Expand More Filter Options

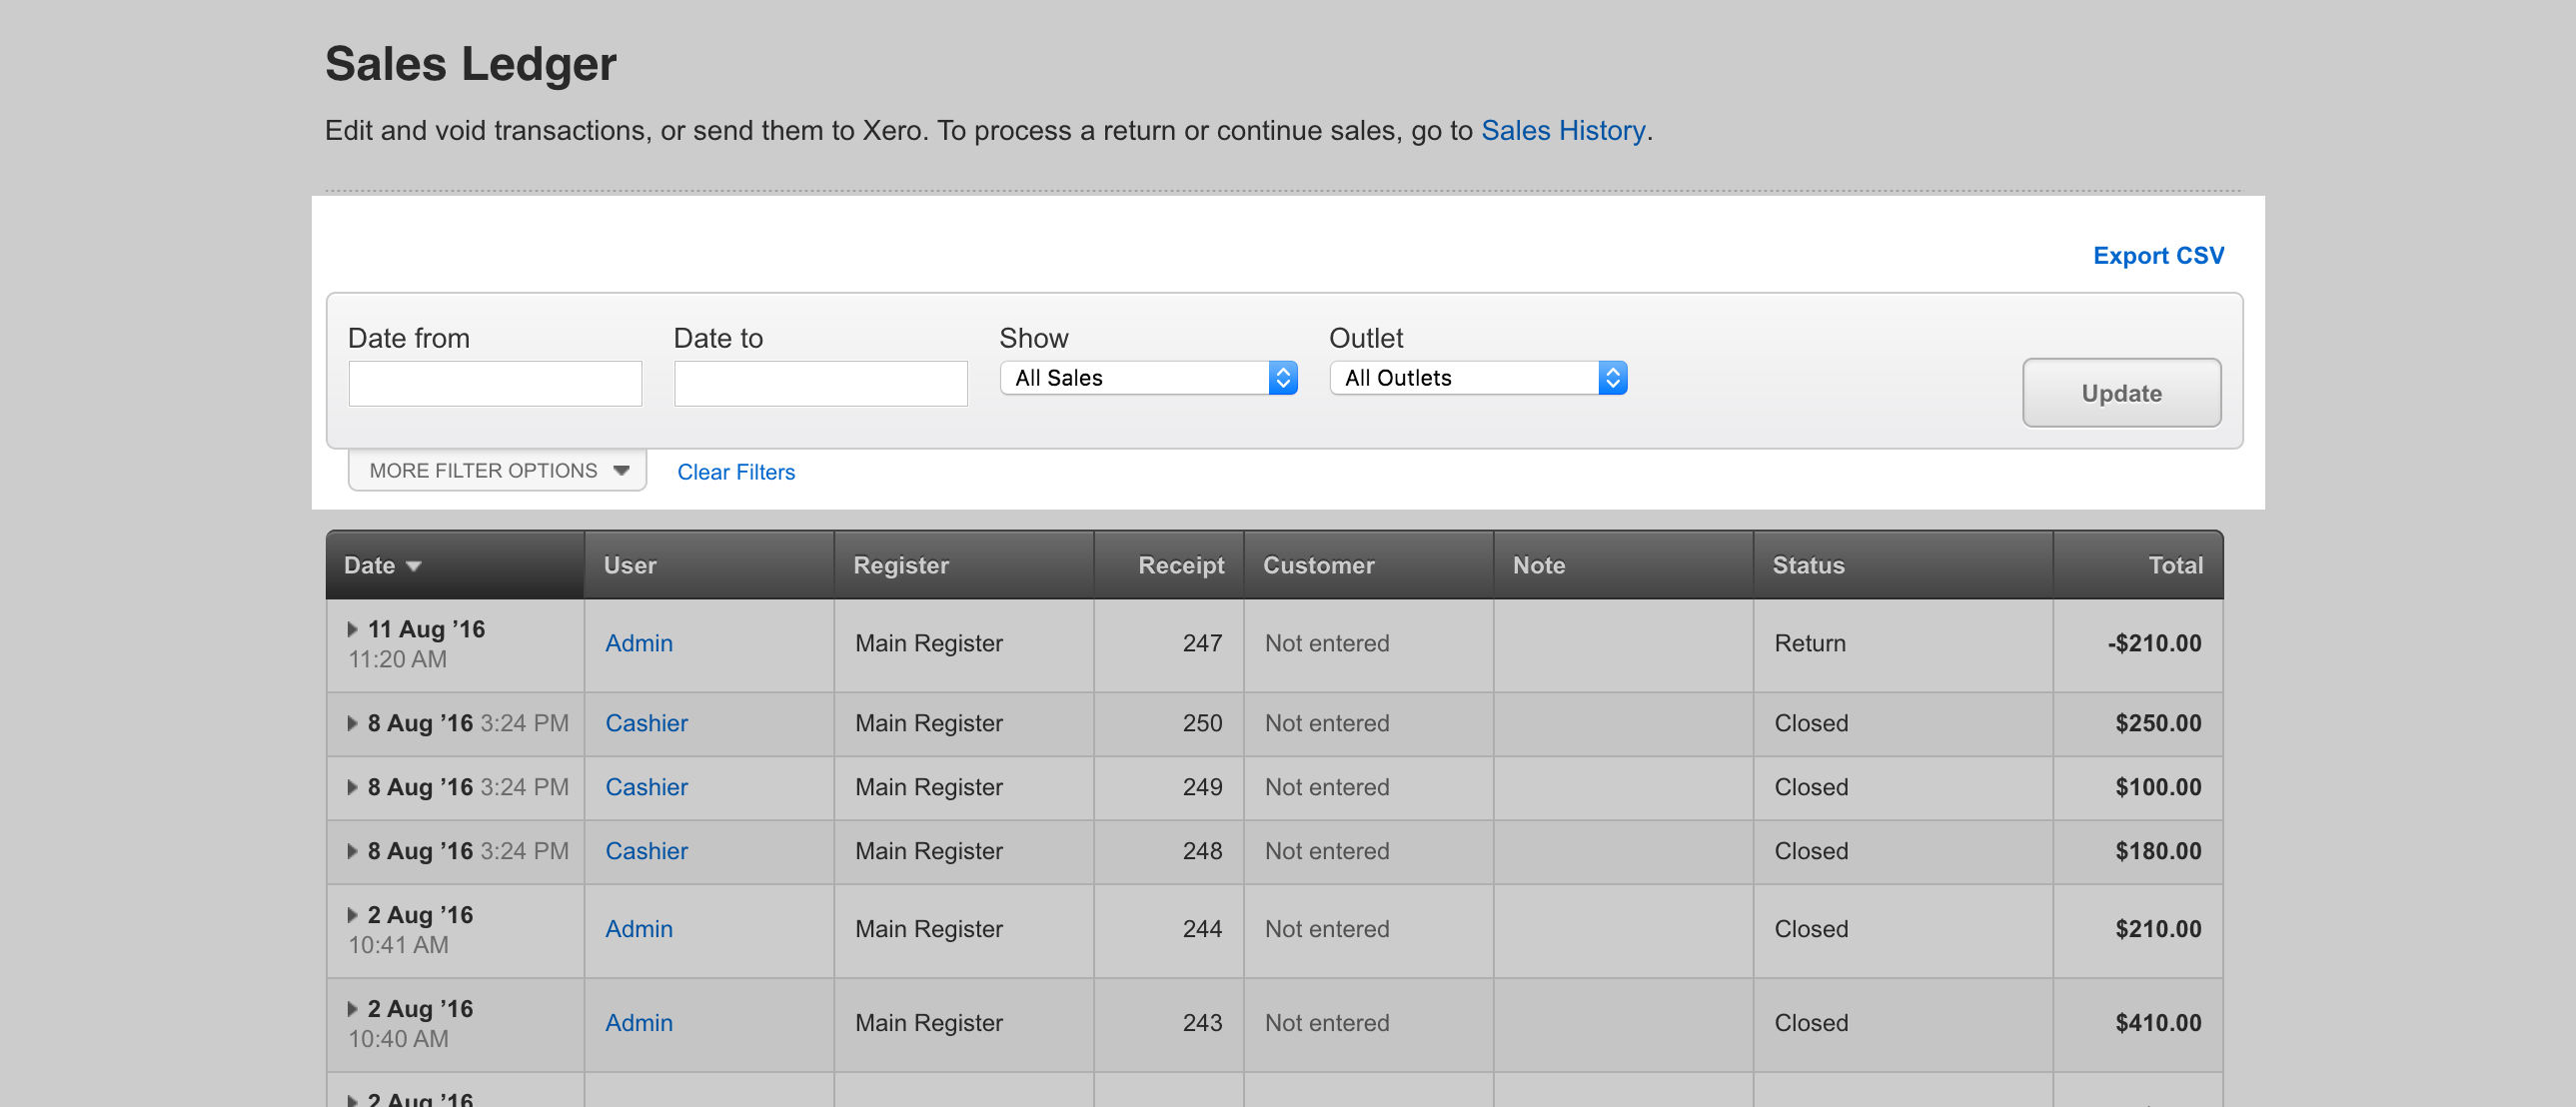coord(497,470)
